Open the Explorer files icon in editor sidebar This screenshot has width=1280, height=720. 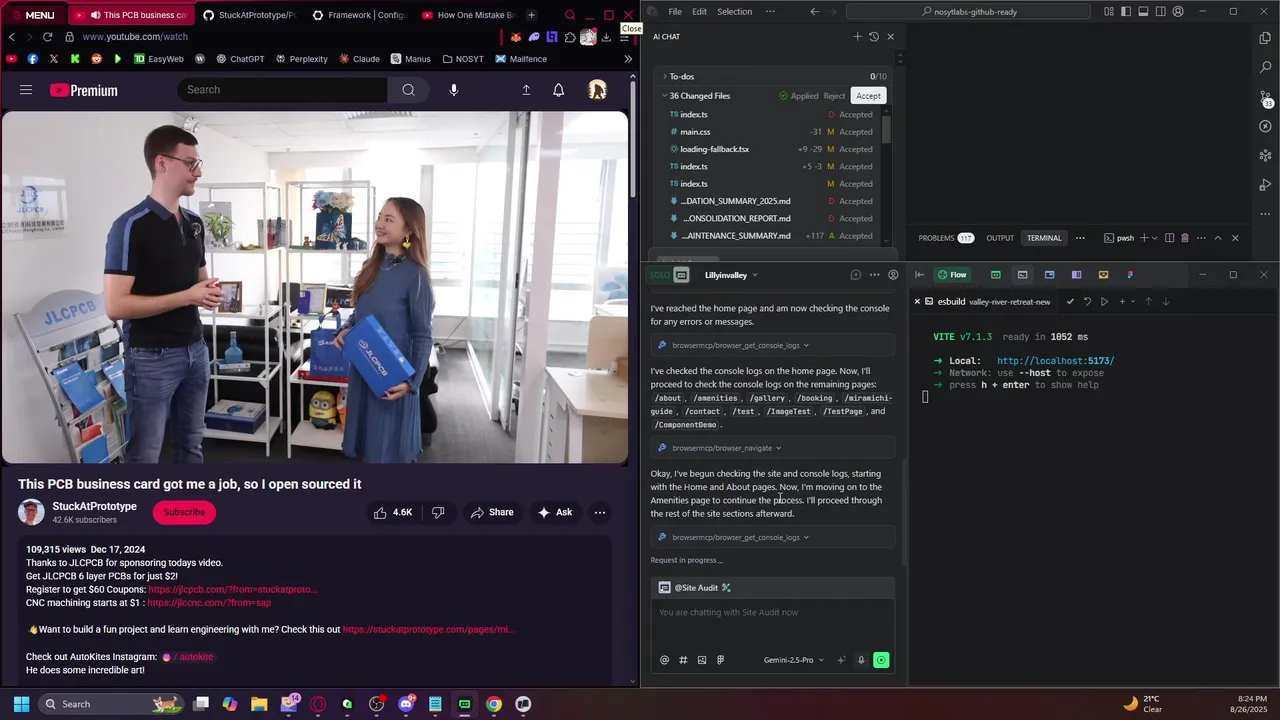click(x=1265, y=38)
